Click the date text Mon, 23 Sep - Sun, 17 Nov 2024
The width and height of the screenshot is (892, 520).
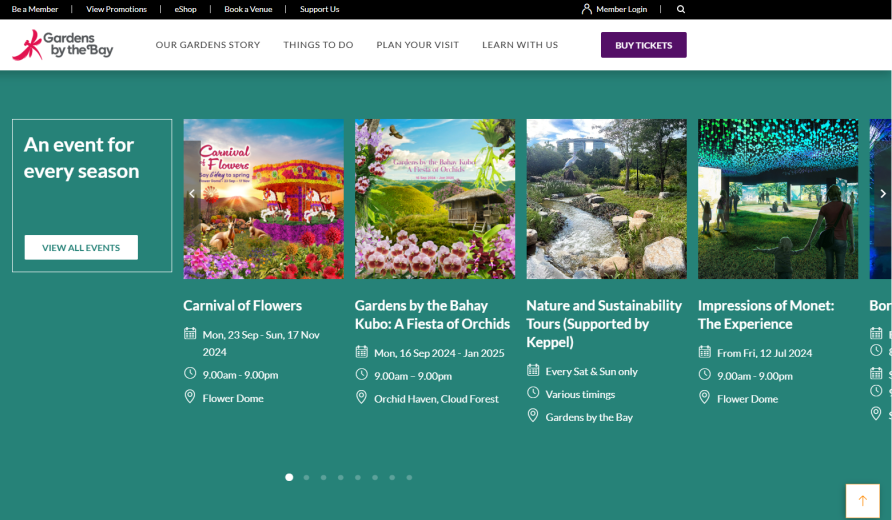261,343
